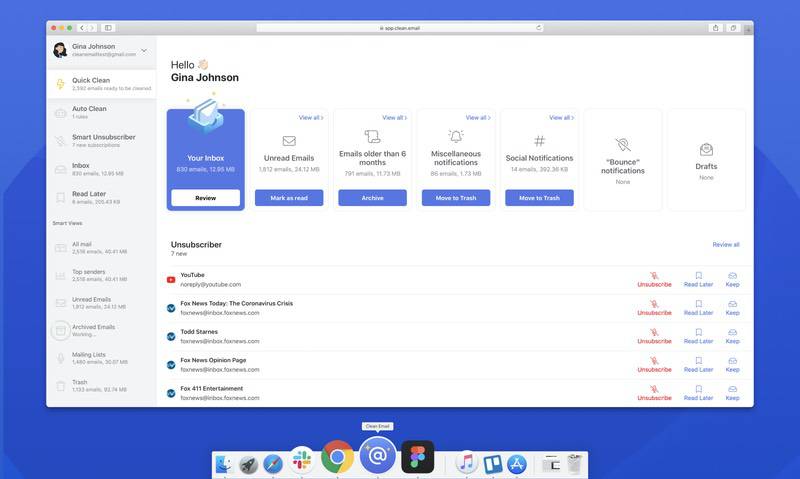This screenshot has width=800, height=479.
Task: Click the Mark as read button
Action: [x=289, y=198]
